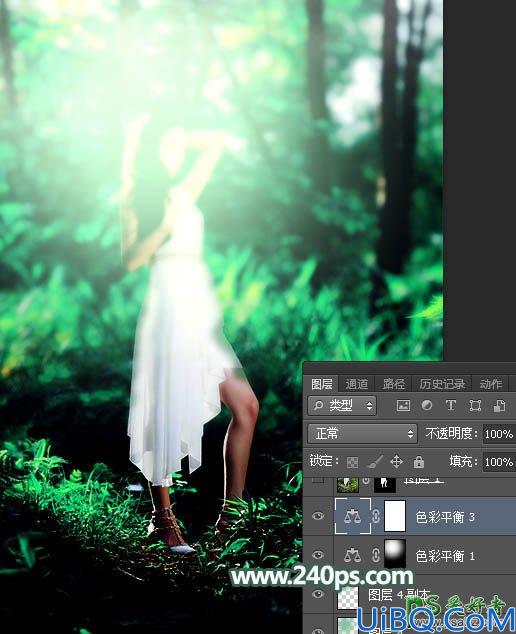Image resolution: width=516 pixels, height=634 pixels.
Task: Select gradient layer mask of 色彩平衡 1
Action: 395,554
